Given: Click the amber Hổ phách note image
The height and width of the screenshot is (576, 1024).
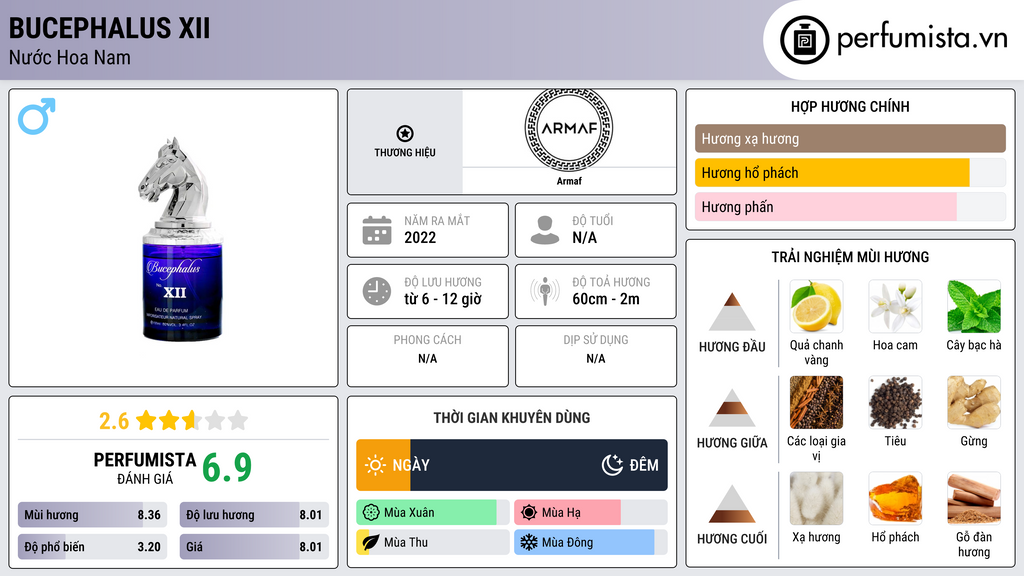Looking at the screenshot, I should click(895, 498).
